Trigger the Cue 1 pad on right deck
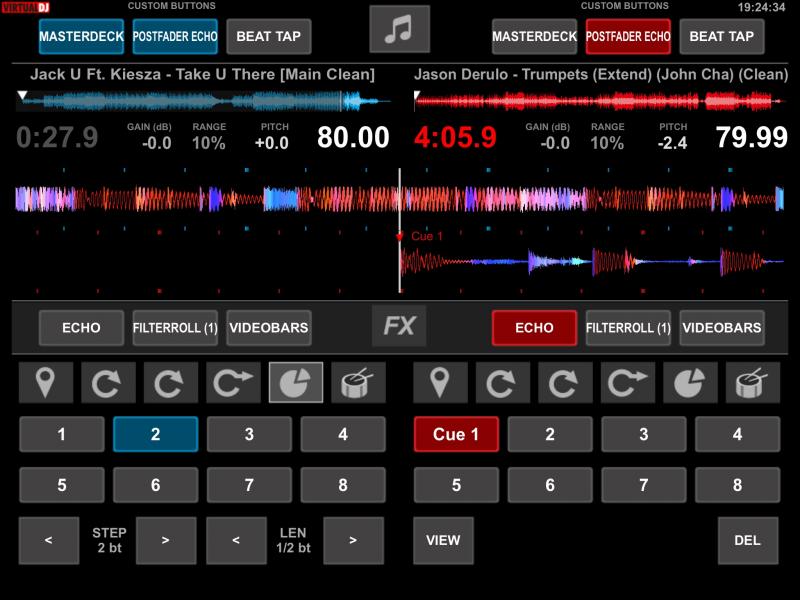 pos(456,435)
